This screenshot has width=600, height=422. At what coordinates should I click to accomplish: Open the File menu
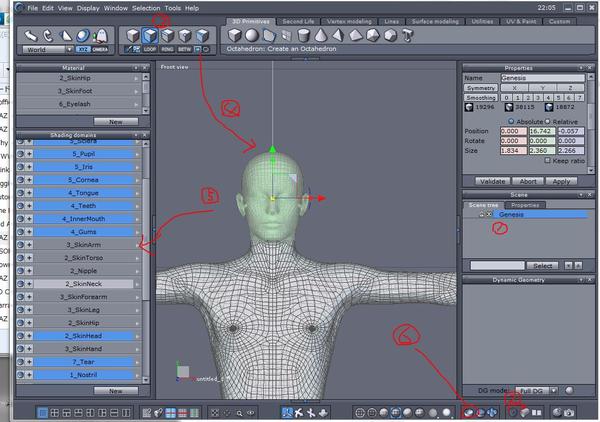(33, 8)
